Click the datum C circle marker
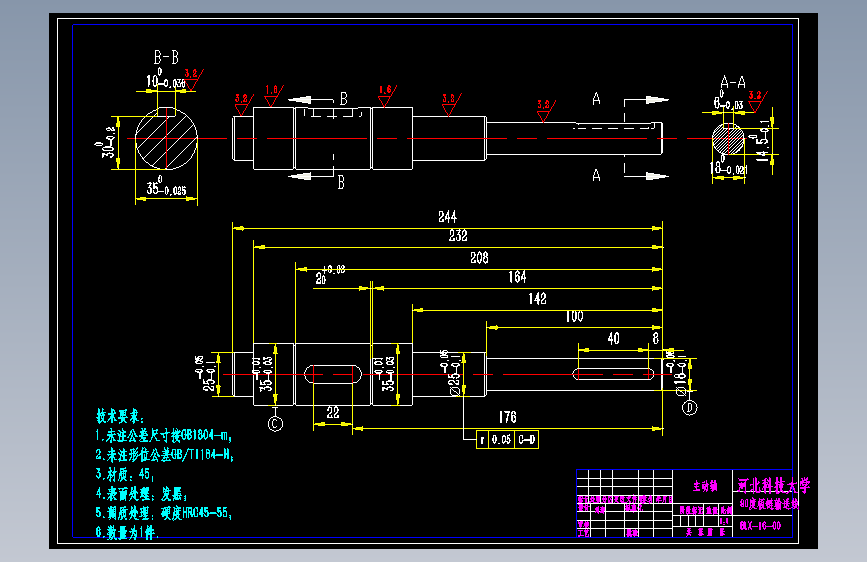This screenshot has width=867, height=562. coord(275,424)
